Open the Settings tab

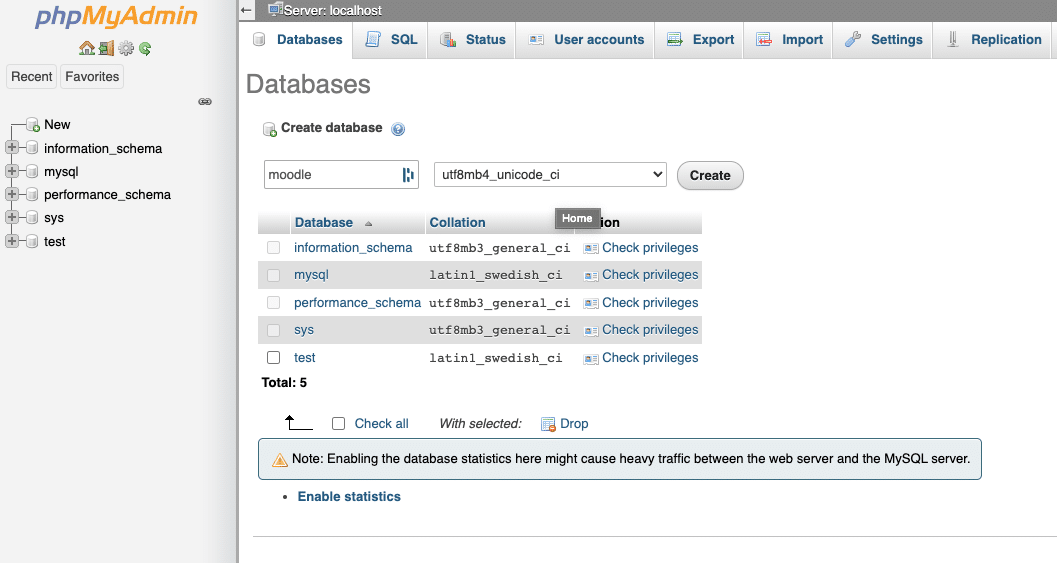(883, 40)
